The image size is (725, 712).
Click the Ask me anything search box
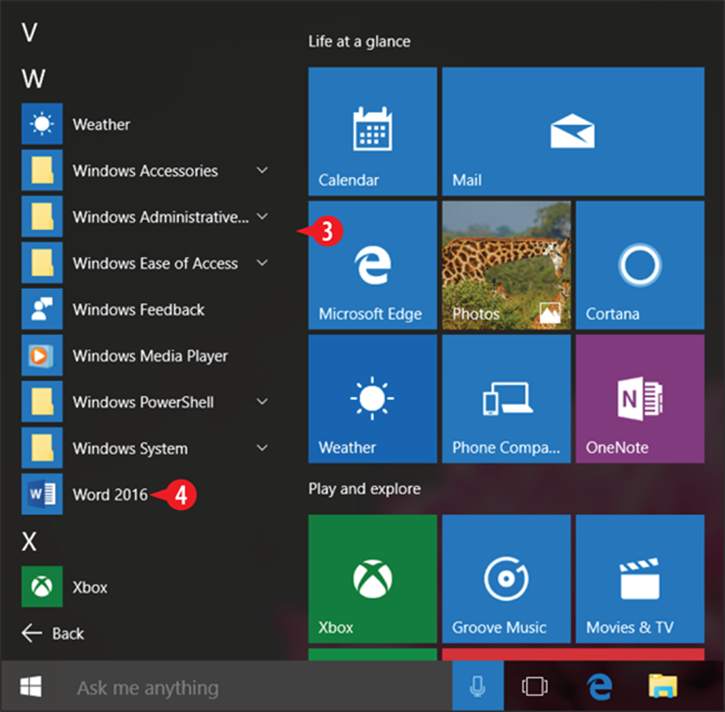pyautogui.click(x=256, y=687)
